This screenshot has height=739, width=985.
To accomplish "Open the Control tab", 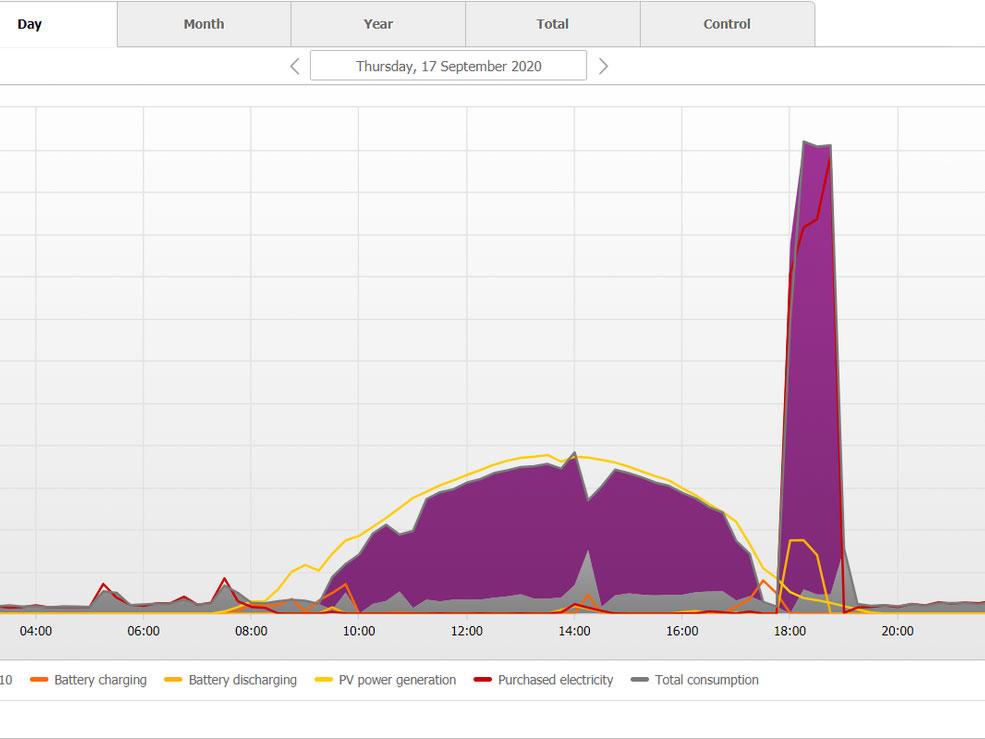I will (x=727, y=24).
